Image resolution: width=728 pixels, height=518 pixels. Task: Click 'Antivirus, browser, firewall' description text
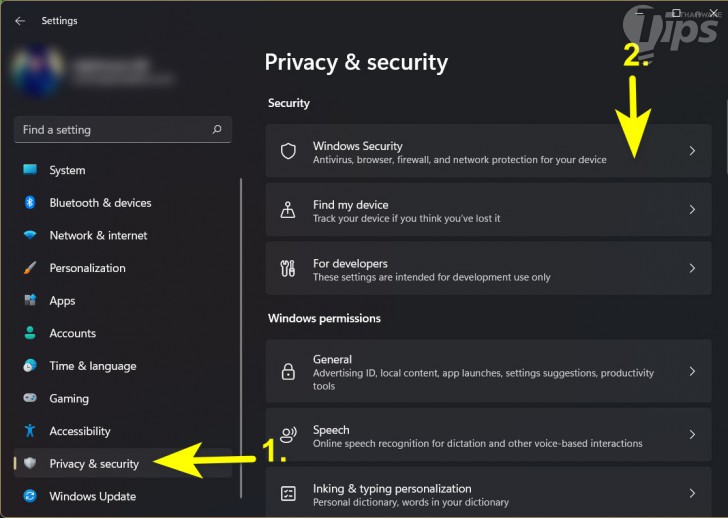coord(460,160)
